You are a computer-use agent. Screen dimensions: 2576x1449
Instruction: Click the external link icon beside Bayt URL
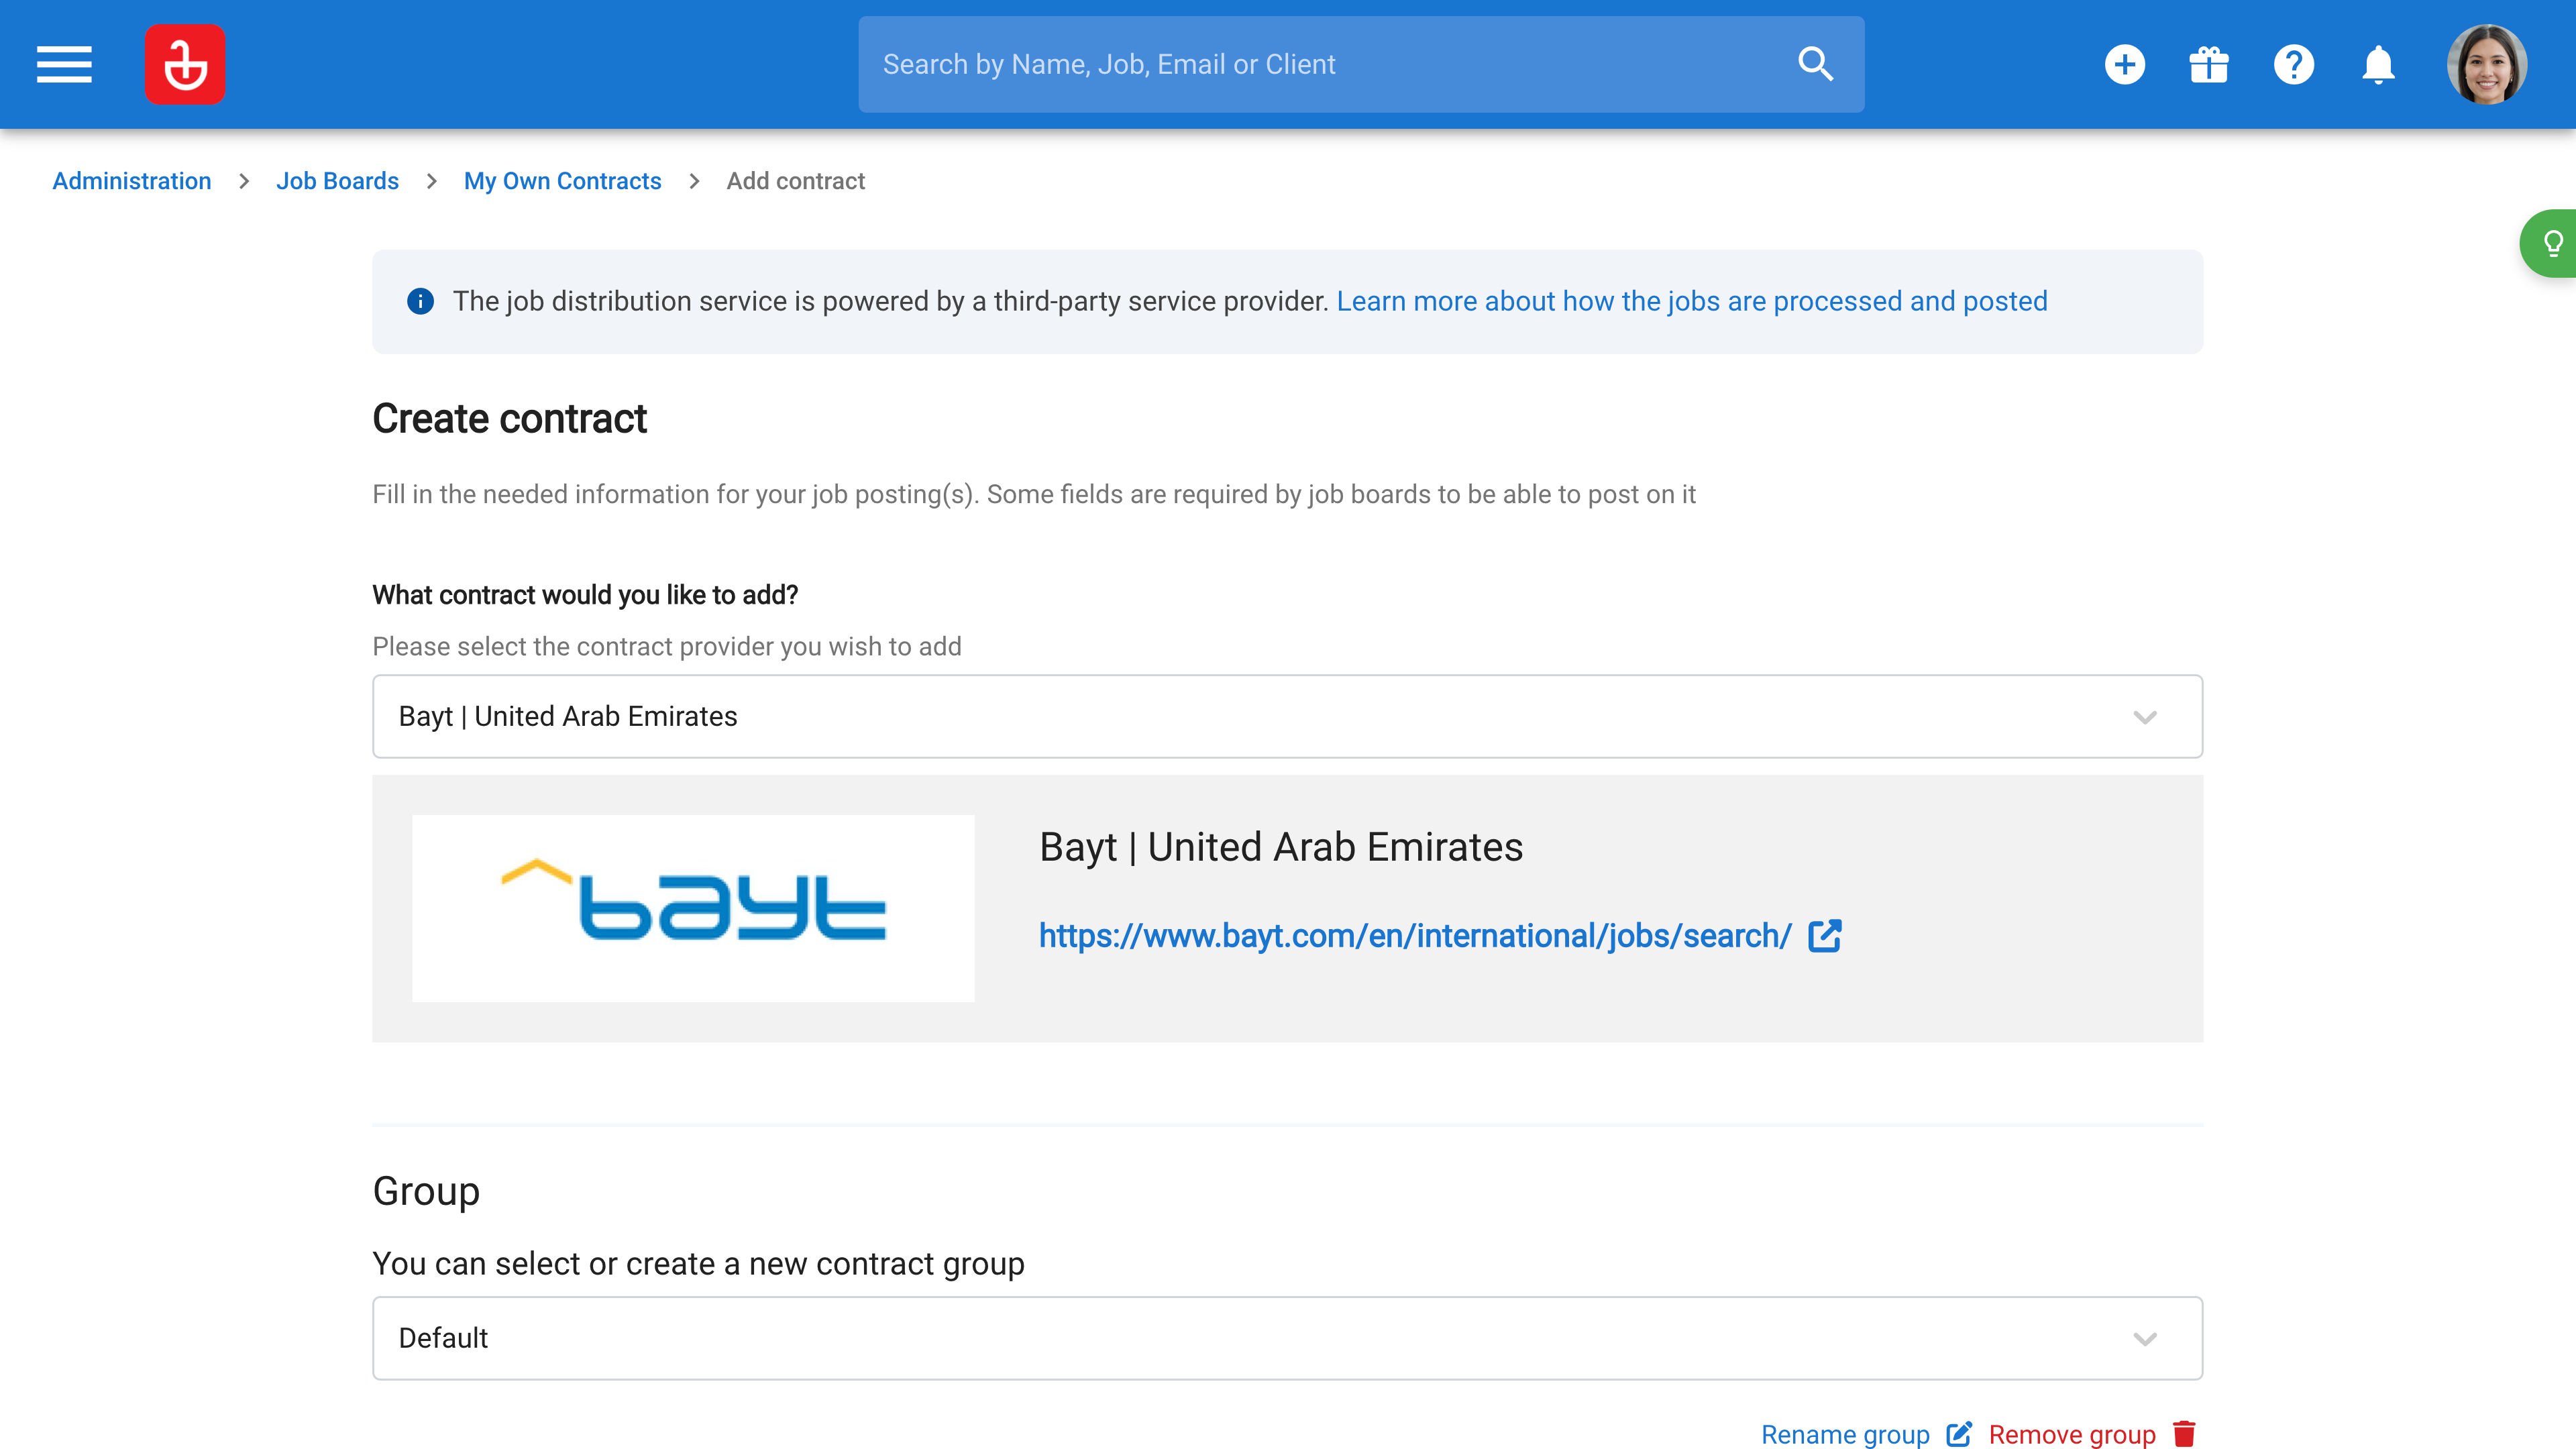coord(1824,936)
